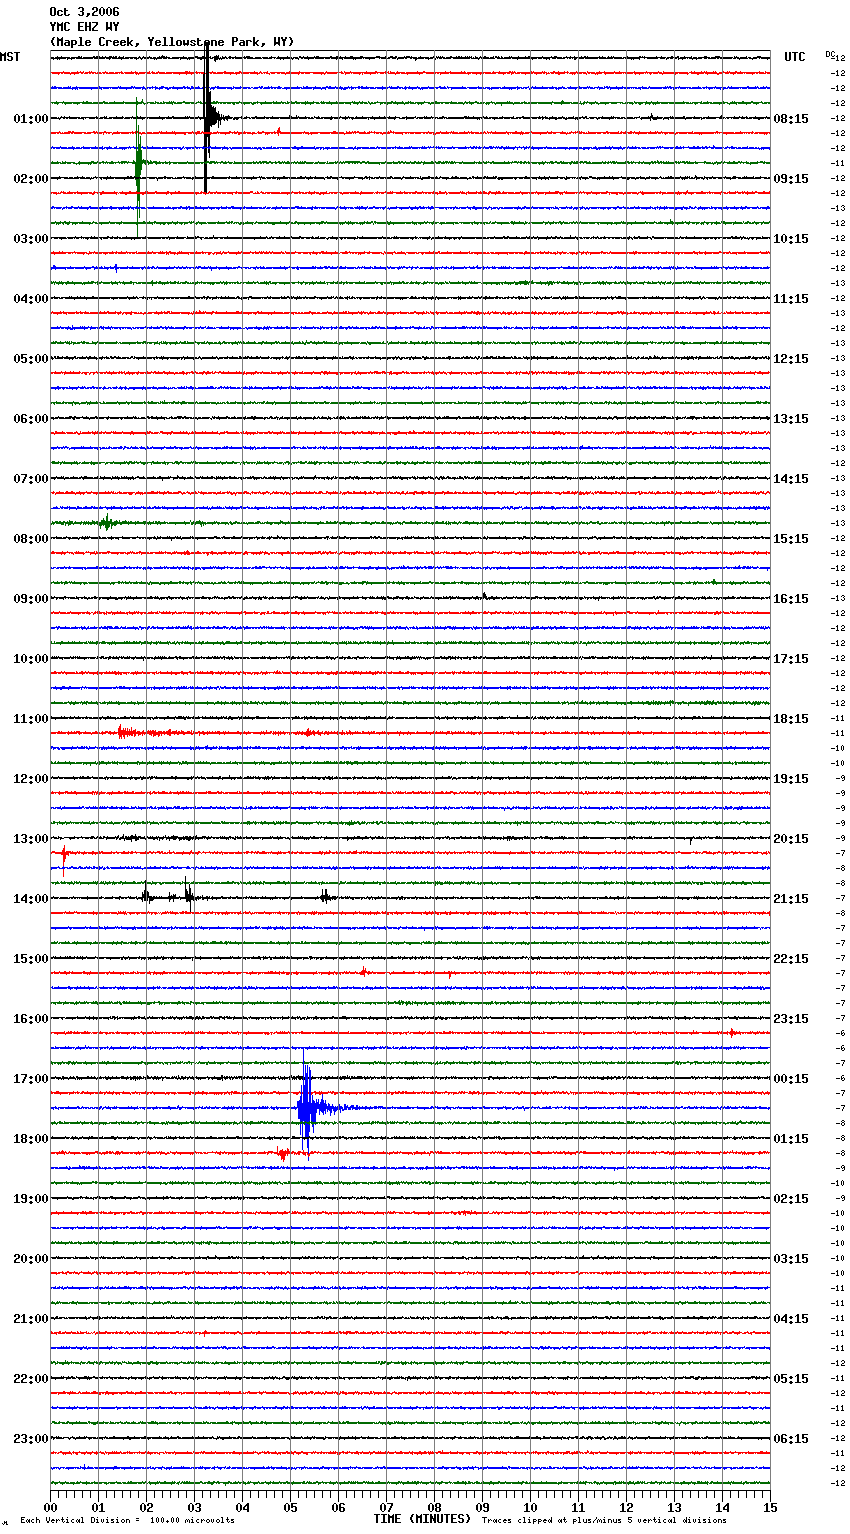Image resolution: width=850 pixels, height=1534 pixels.
Task: Select the 20:00 MST time label
Action: point(31,1259)
